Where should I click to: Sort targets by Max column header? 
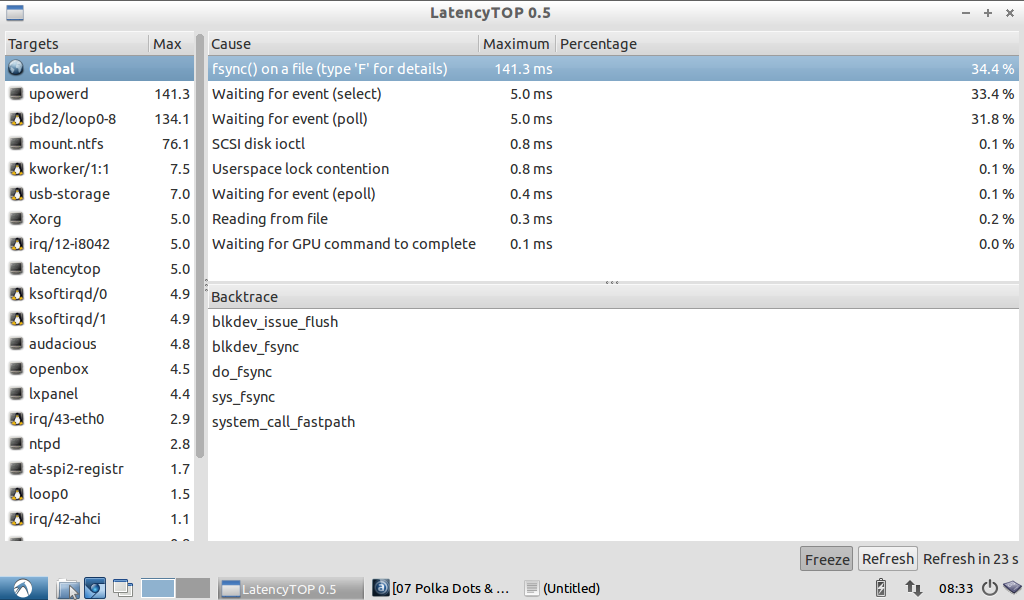171,44
